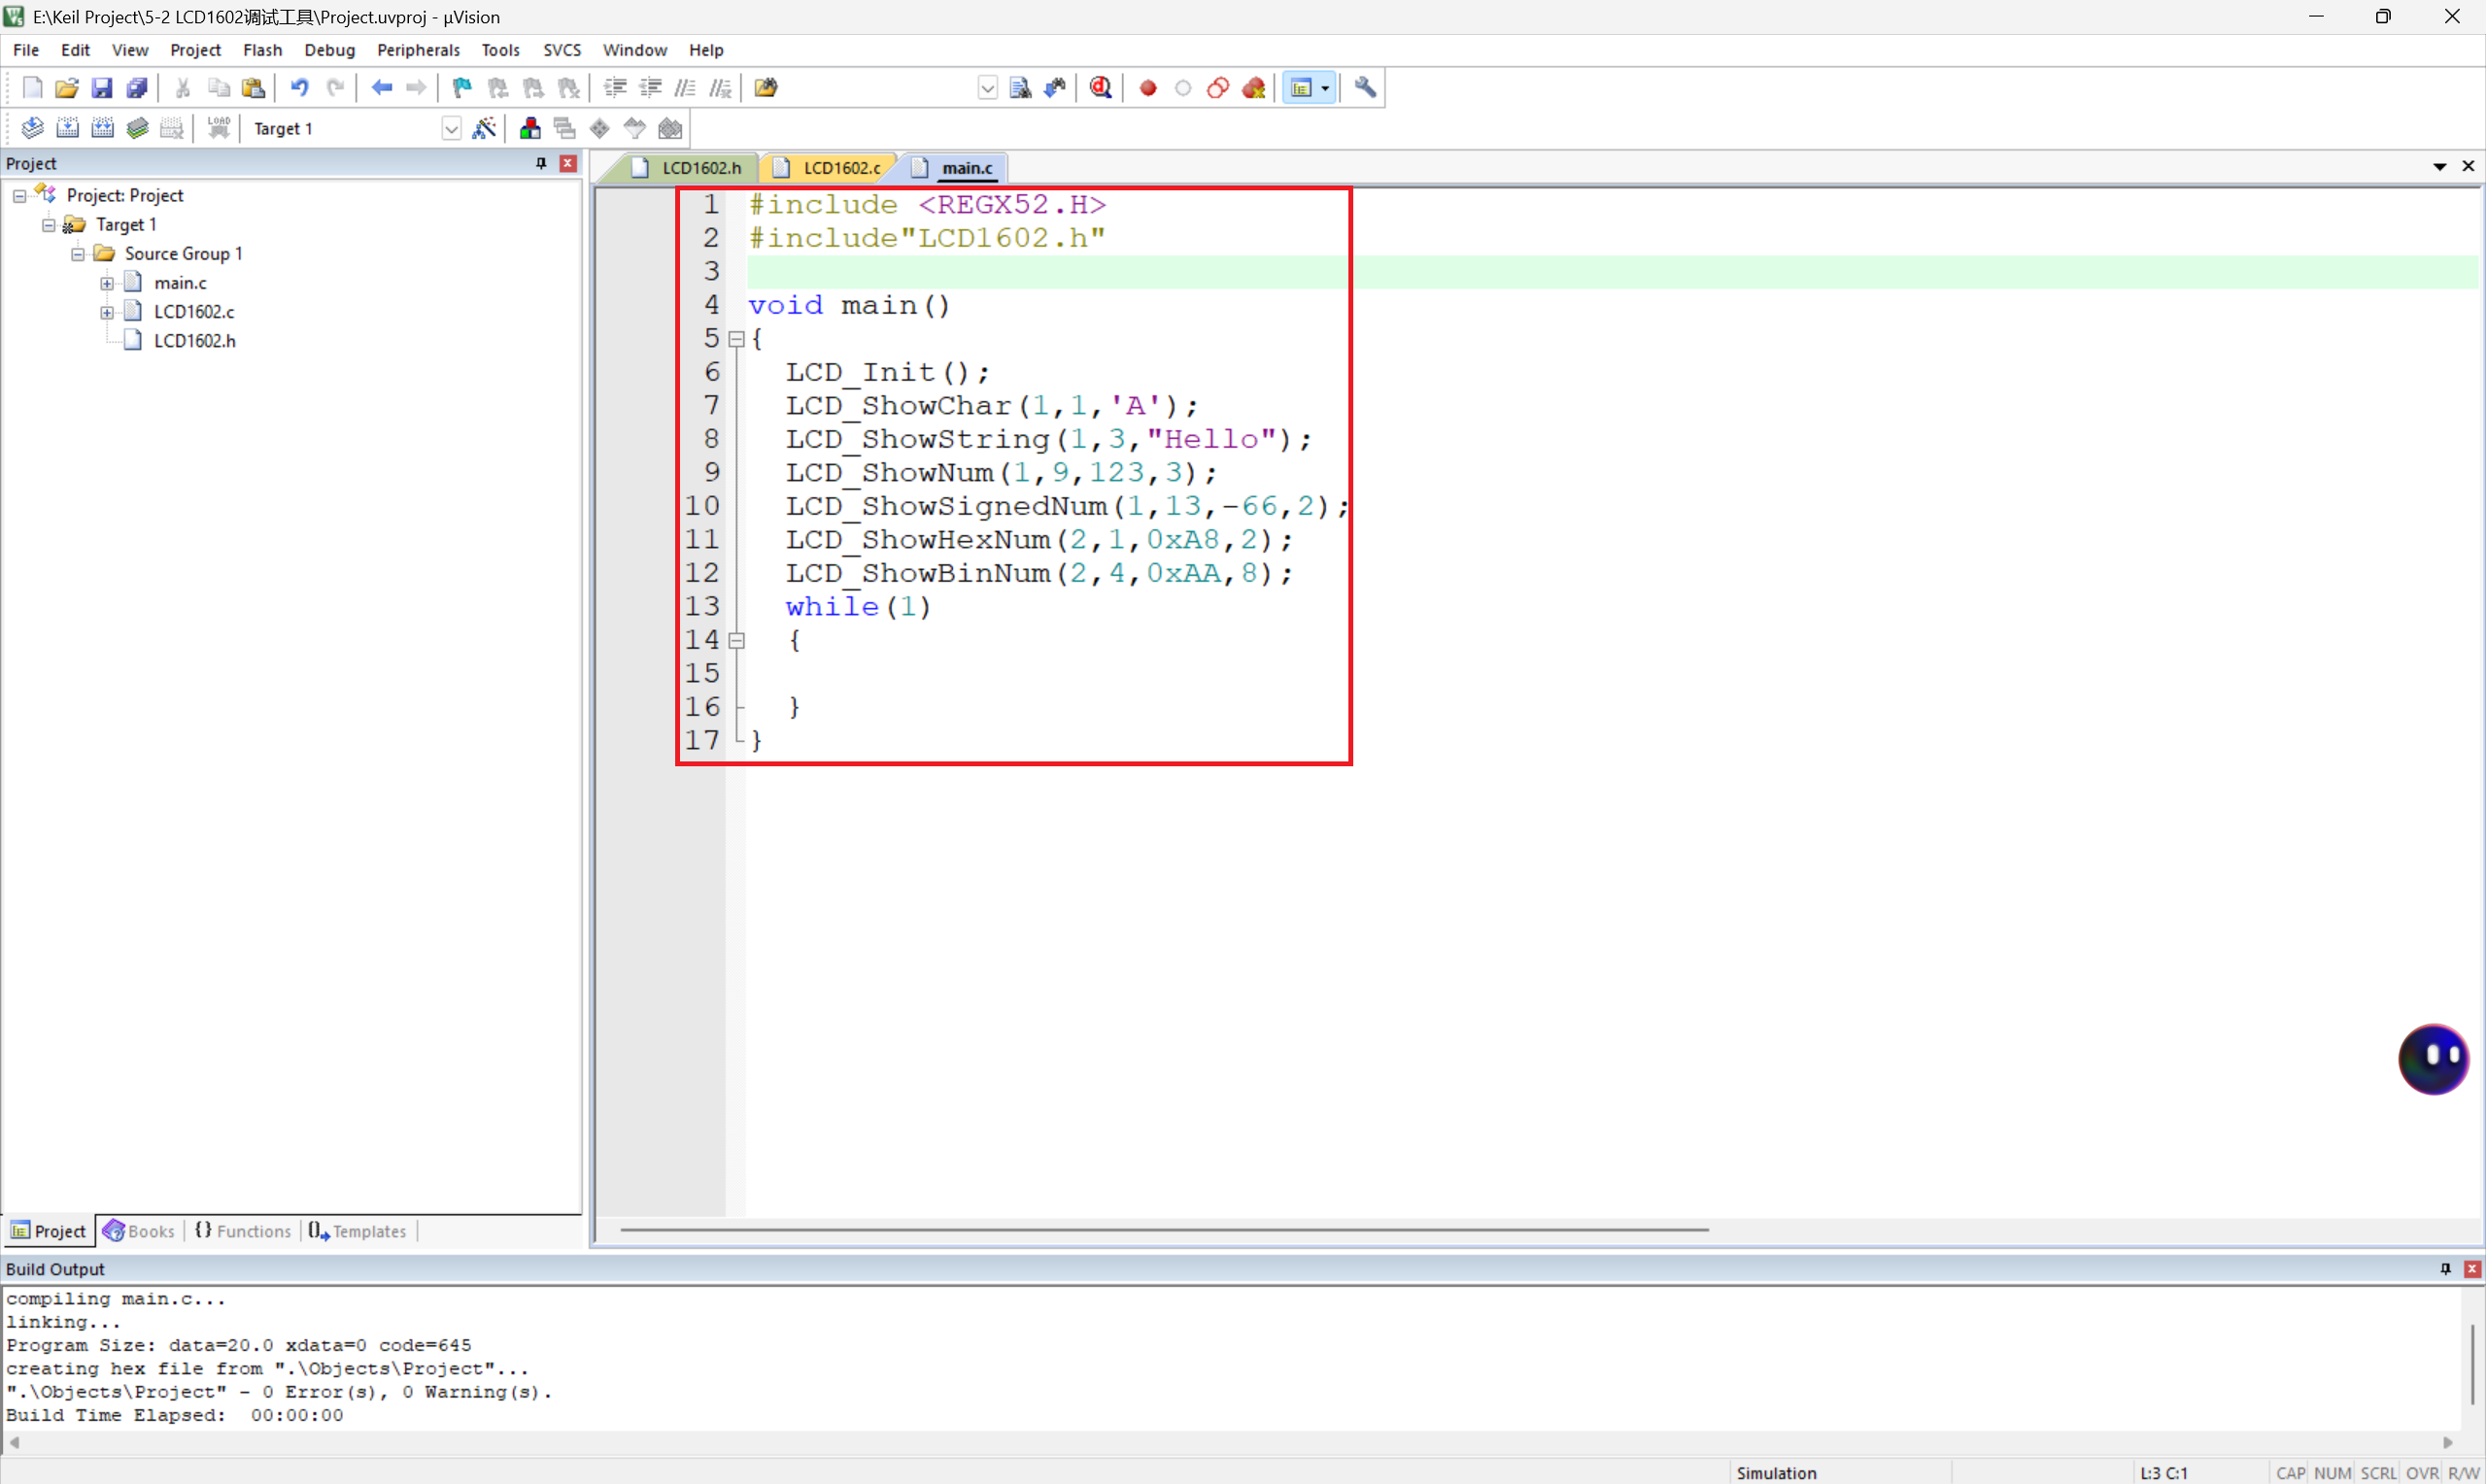The width and height of the screenshot is (2486, 1484).
Task: Start the Debug session icon
Action: [1101, 88]
